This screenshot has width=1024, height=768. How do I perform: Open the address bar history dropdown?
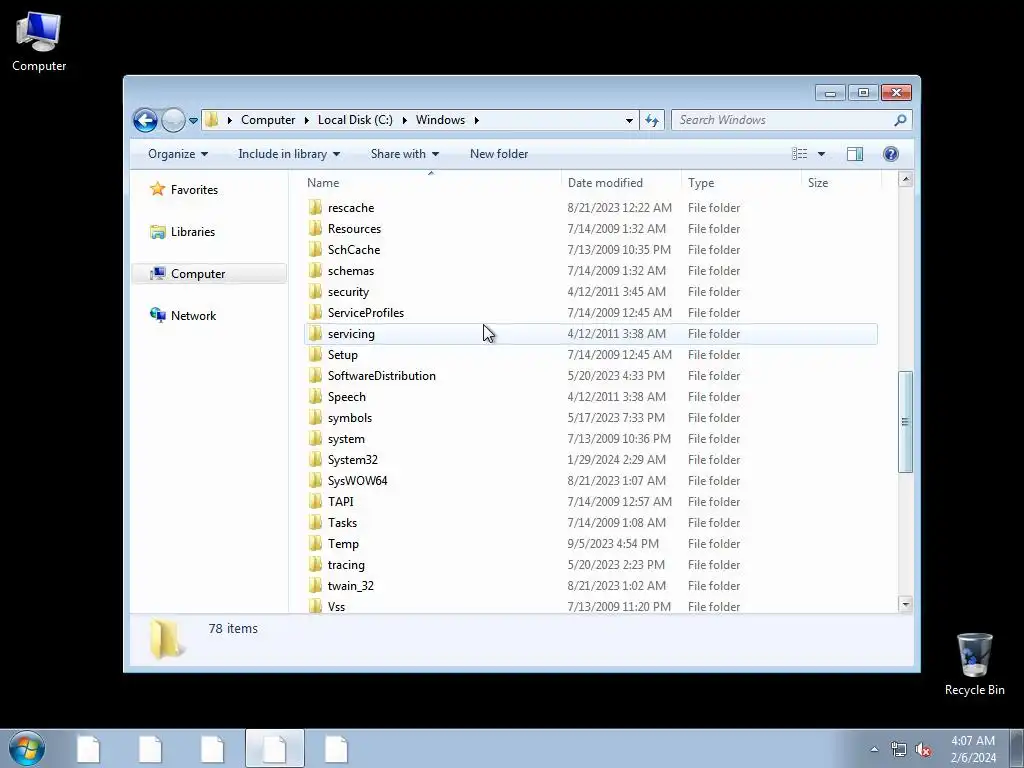point(629,120)
